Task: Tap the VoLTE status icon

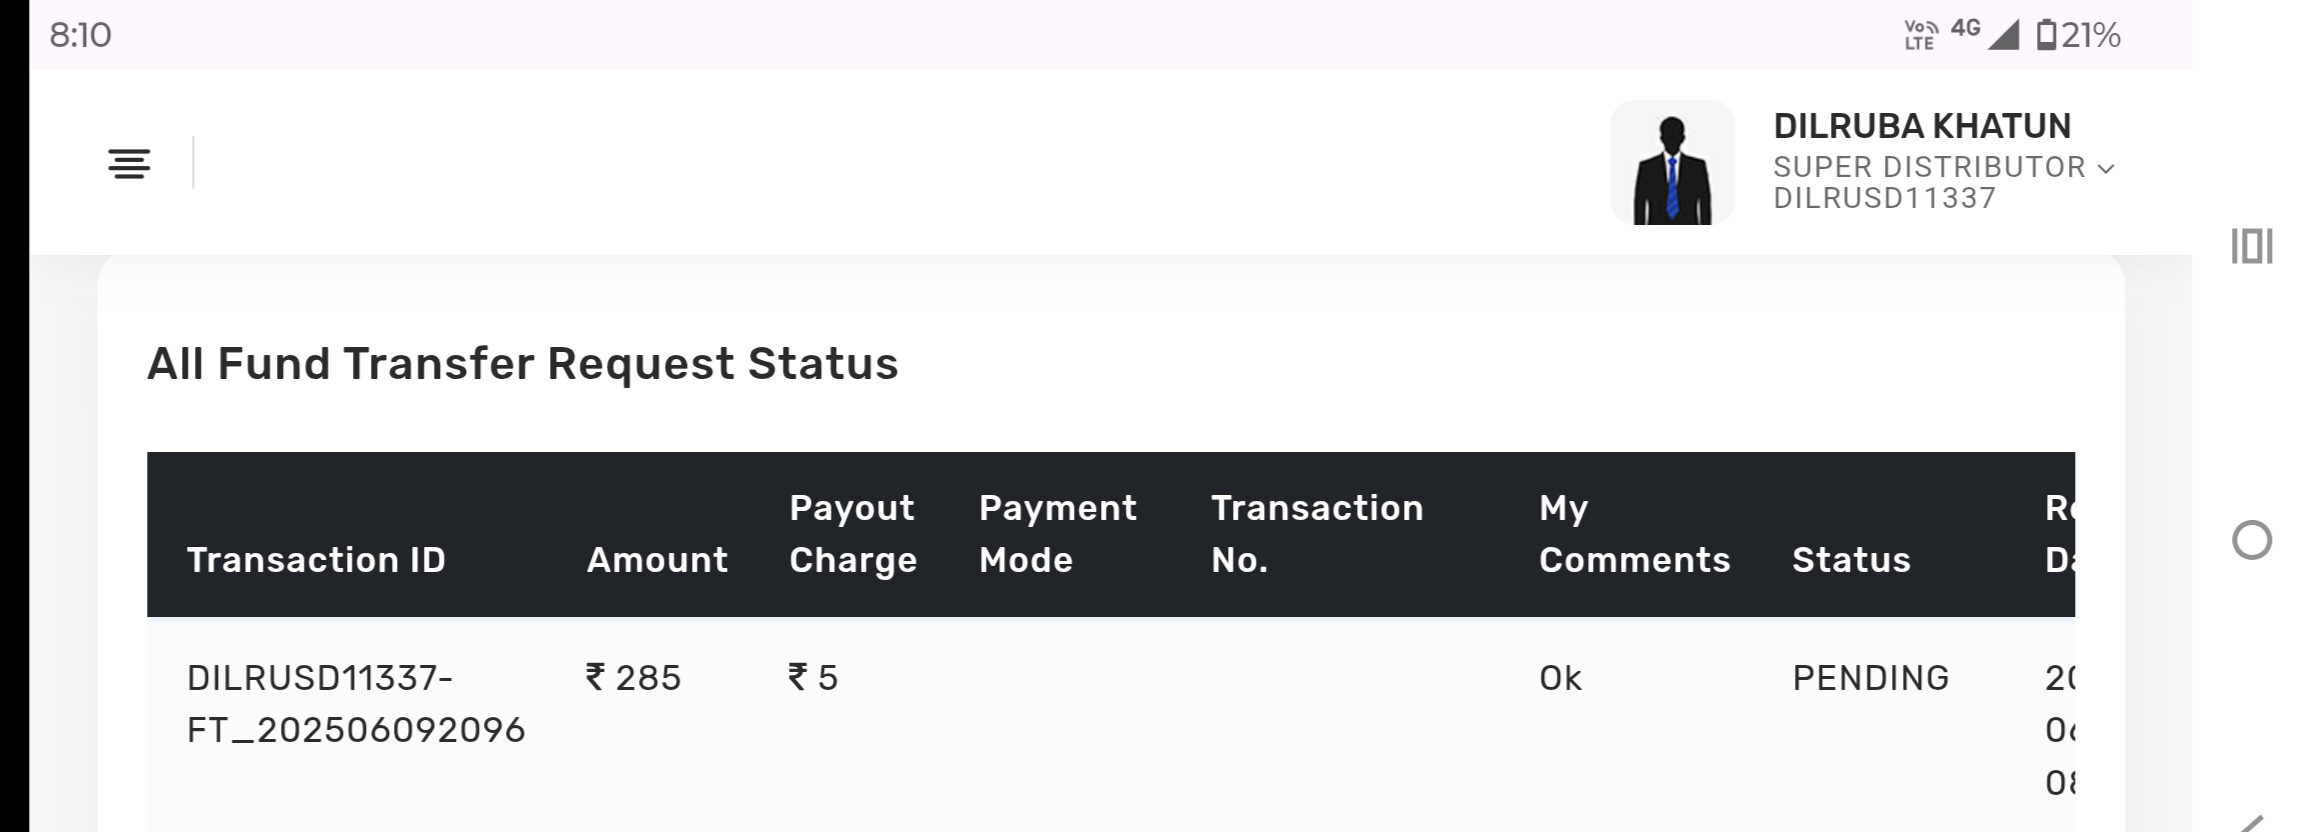Action: 1920,36
